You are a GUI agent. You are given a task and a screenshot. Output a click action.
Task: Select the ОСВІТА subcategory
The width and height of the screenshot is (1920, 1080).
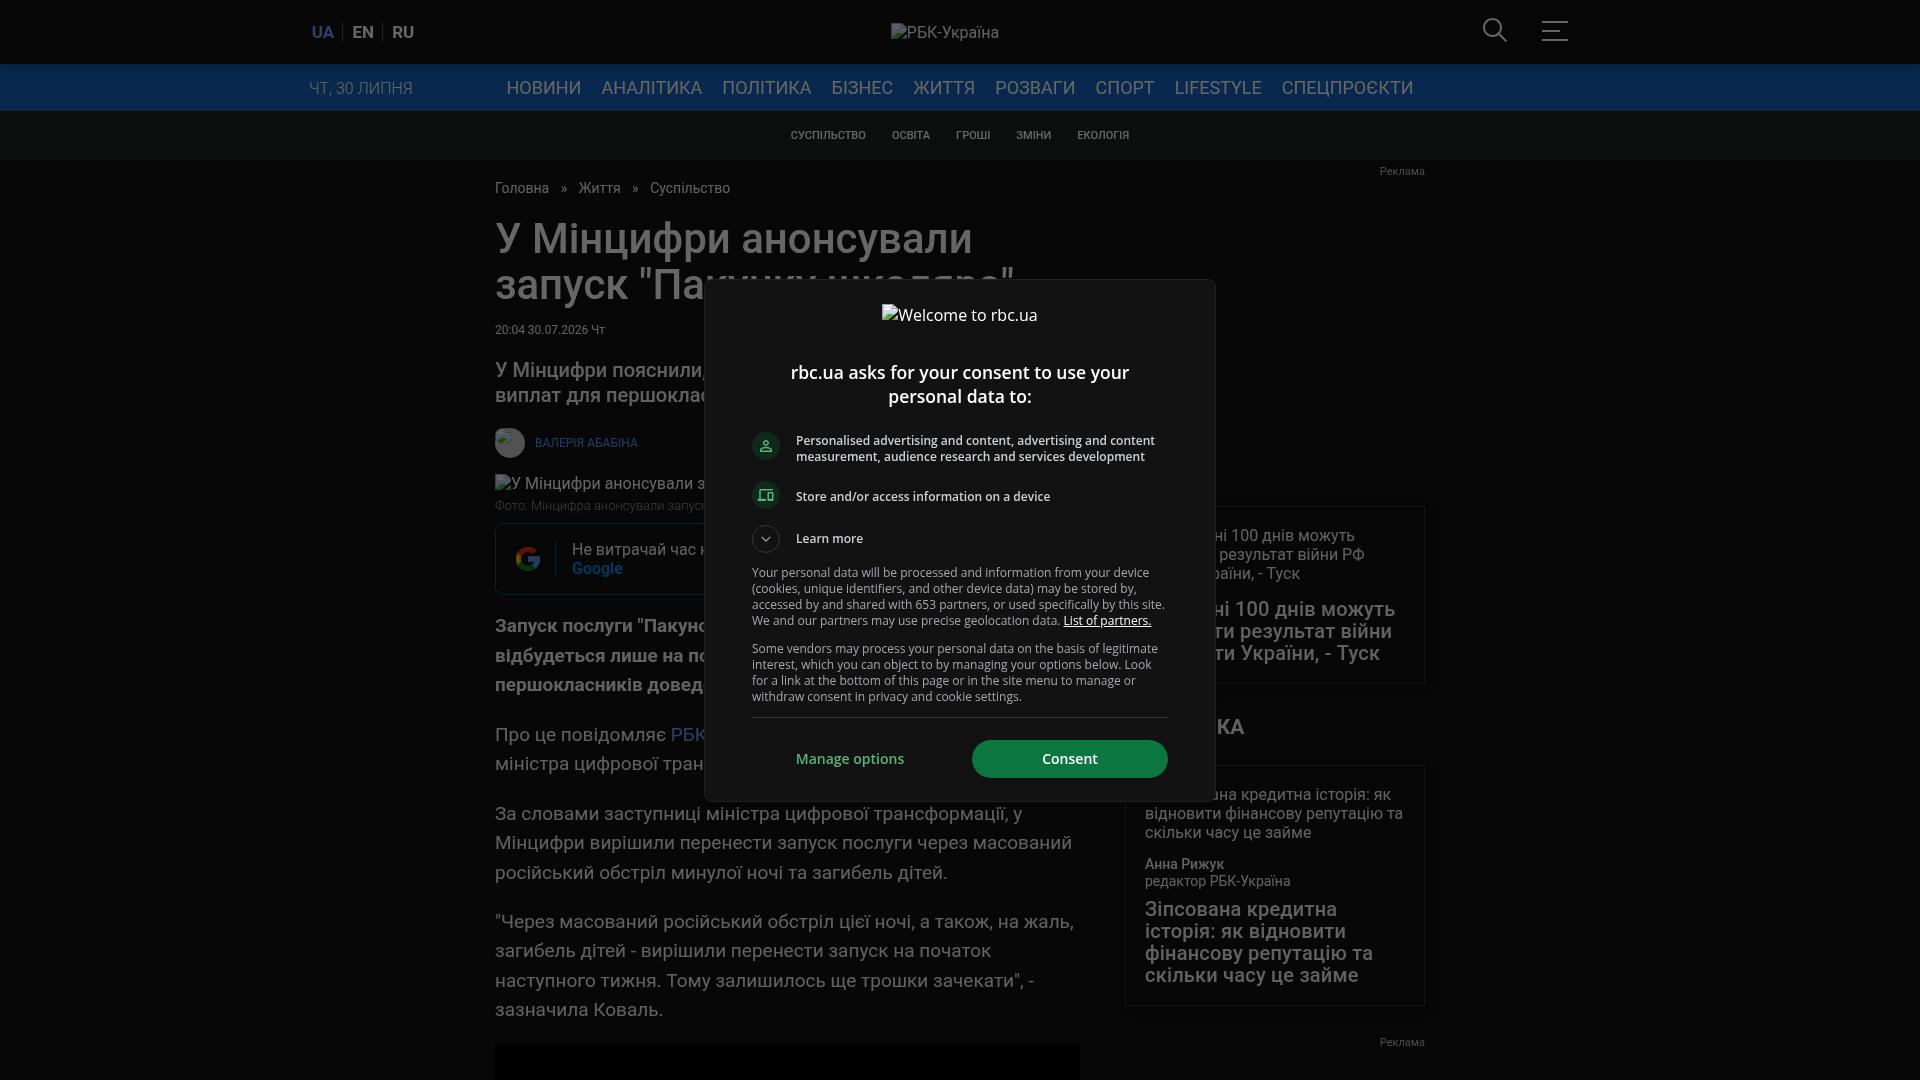click(x=911, y=135)
